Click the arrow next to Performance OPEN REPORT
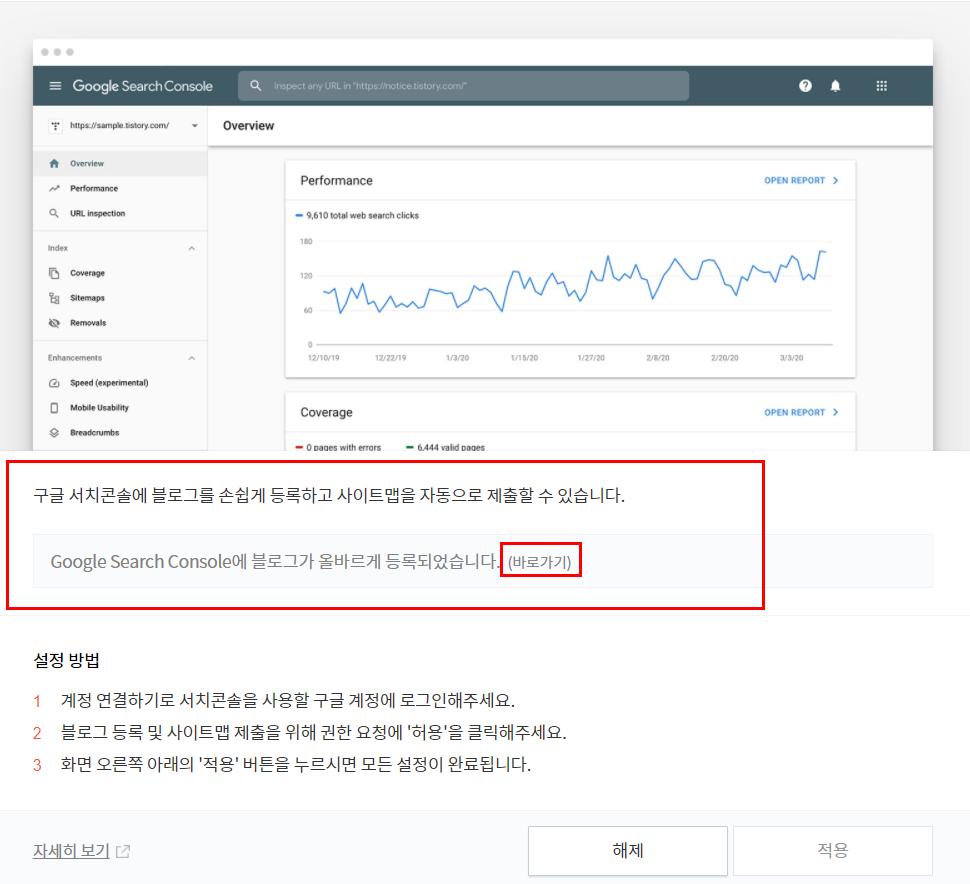The height and width of the screenshot is (884, 970). [x=836, y=180]
